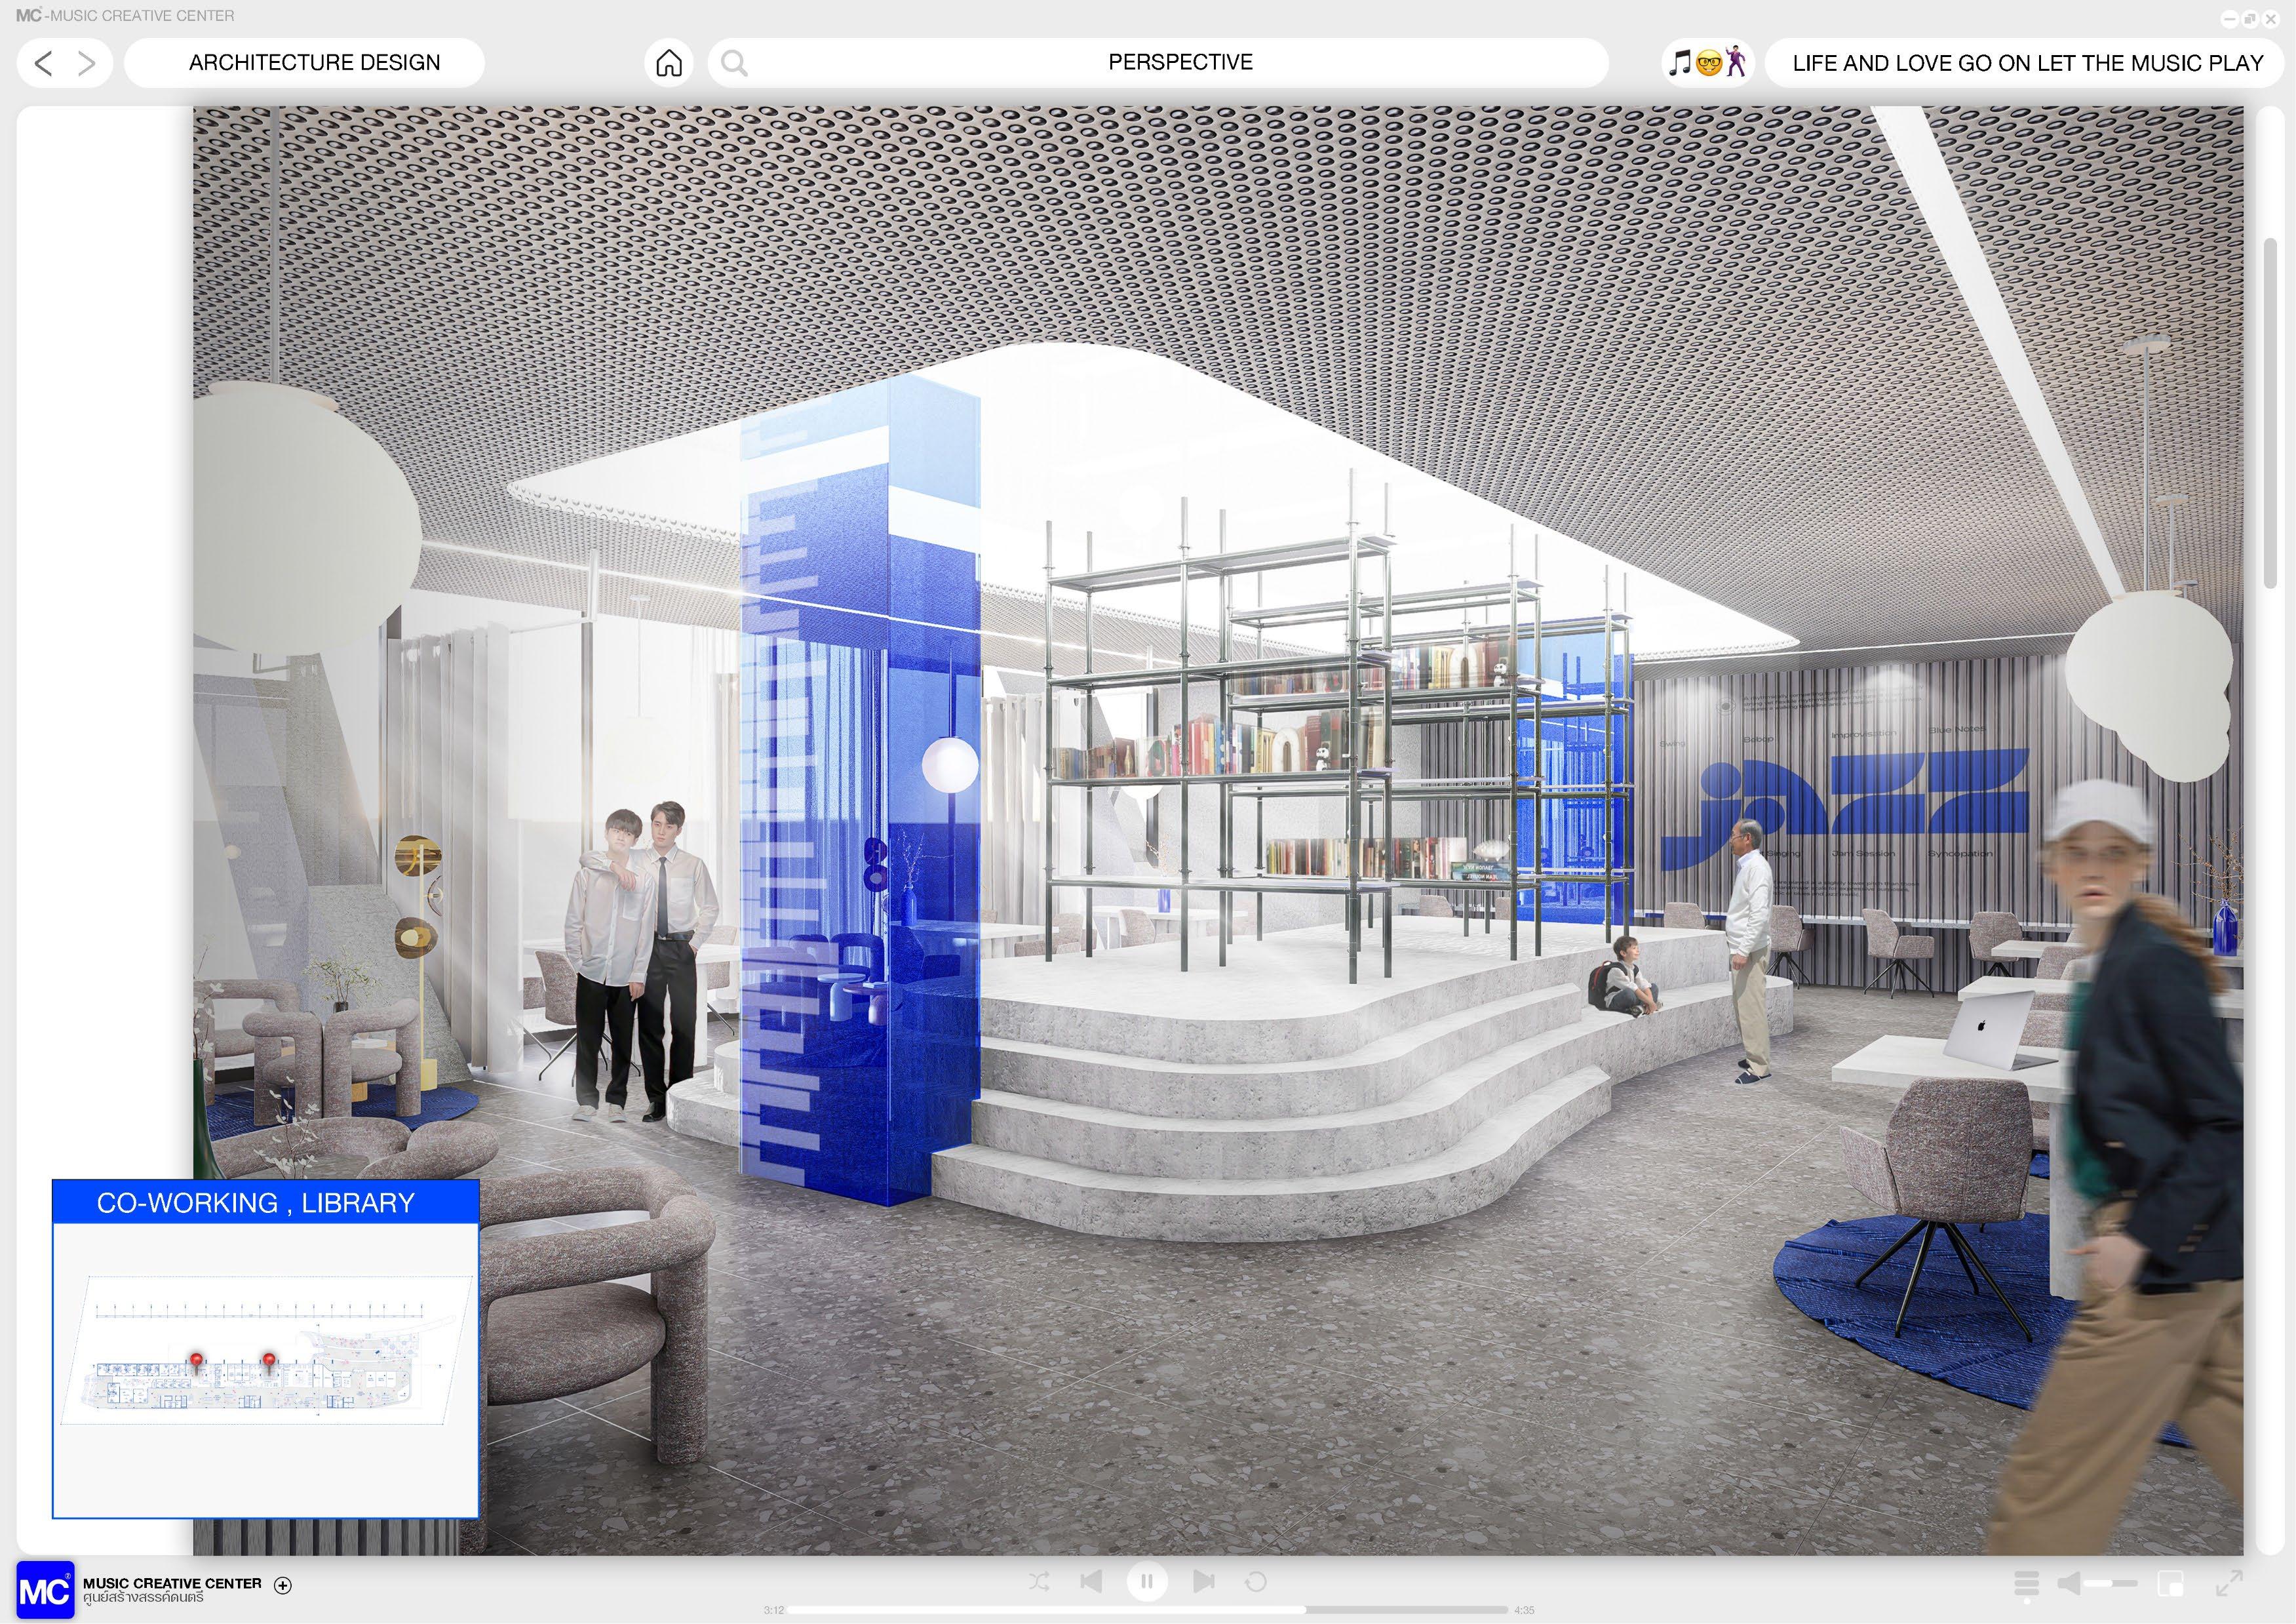Open the home icon
This screenshot has height=1624, width=2296.
coord(669,63)
